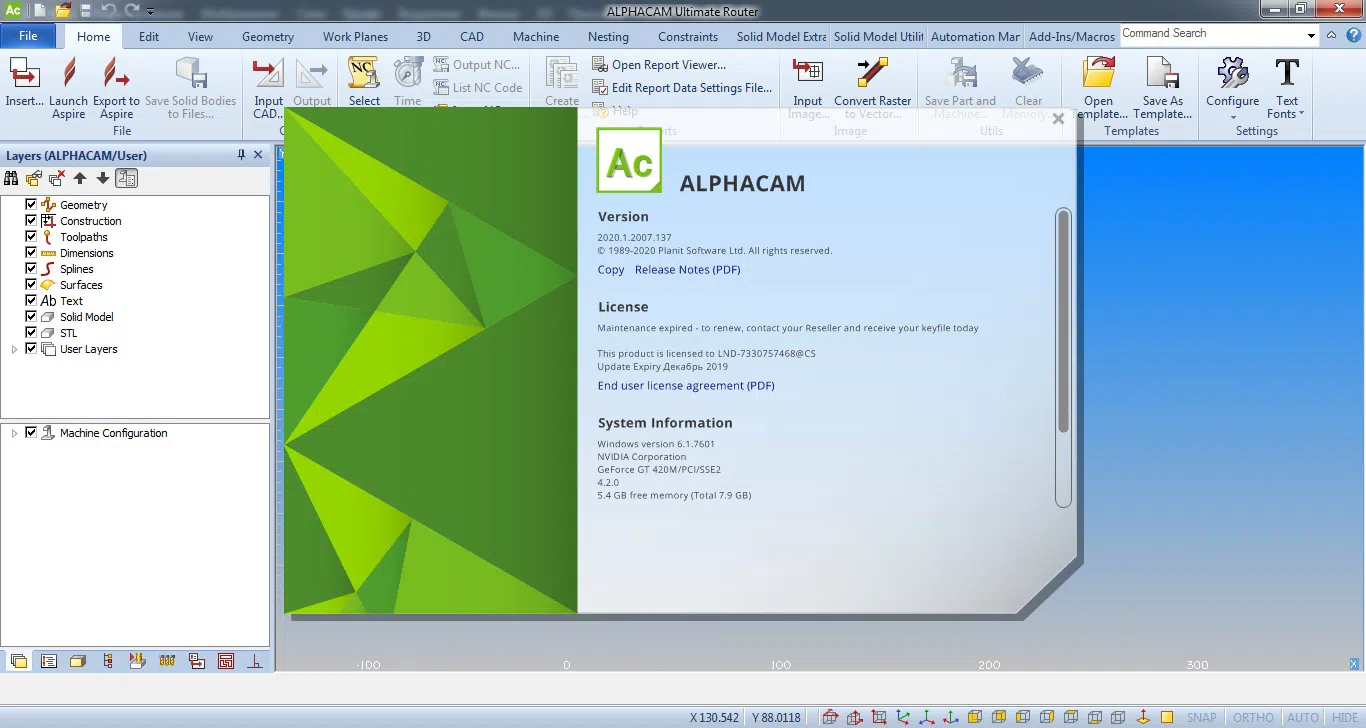Screen dimensions: 1366x728
Task: Open the Command Search dropdown arrow
Action: pos(1310,33)
